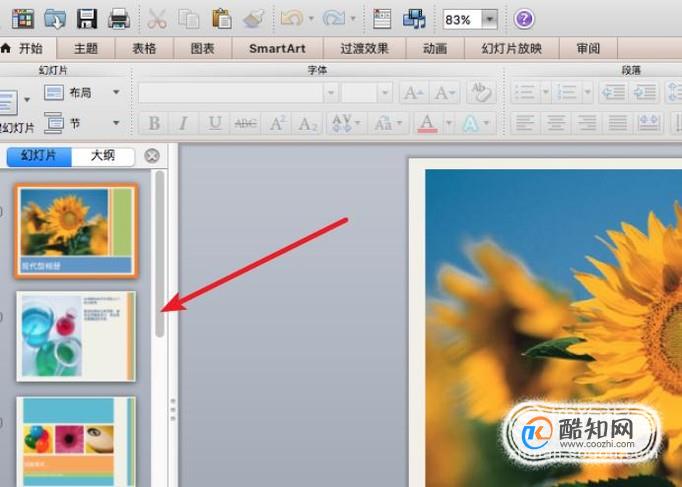Click the format painter brush icon

click(253, 19)
